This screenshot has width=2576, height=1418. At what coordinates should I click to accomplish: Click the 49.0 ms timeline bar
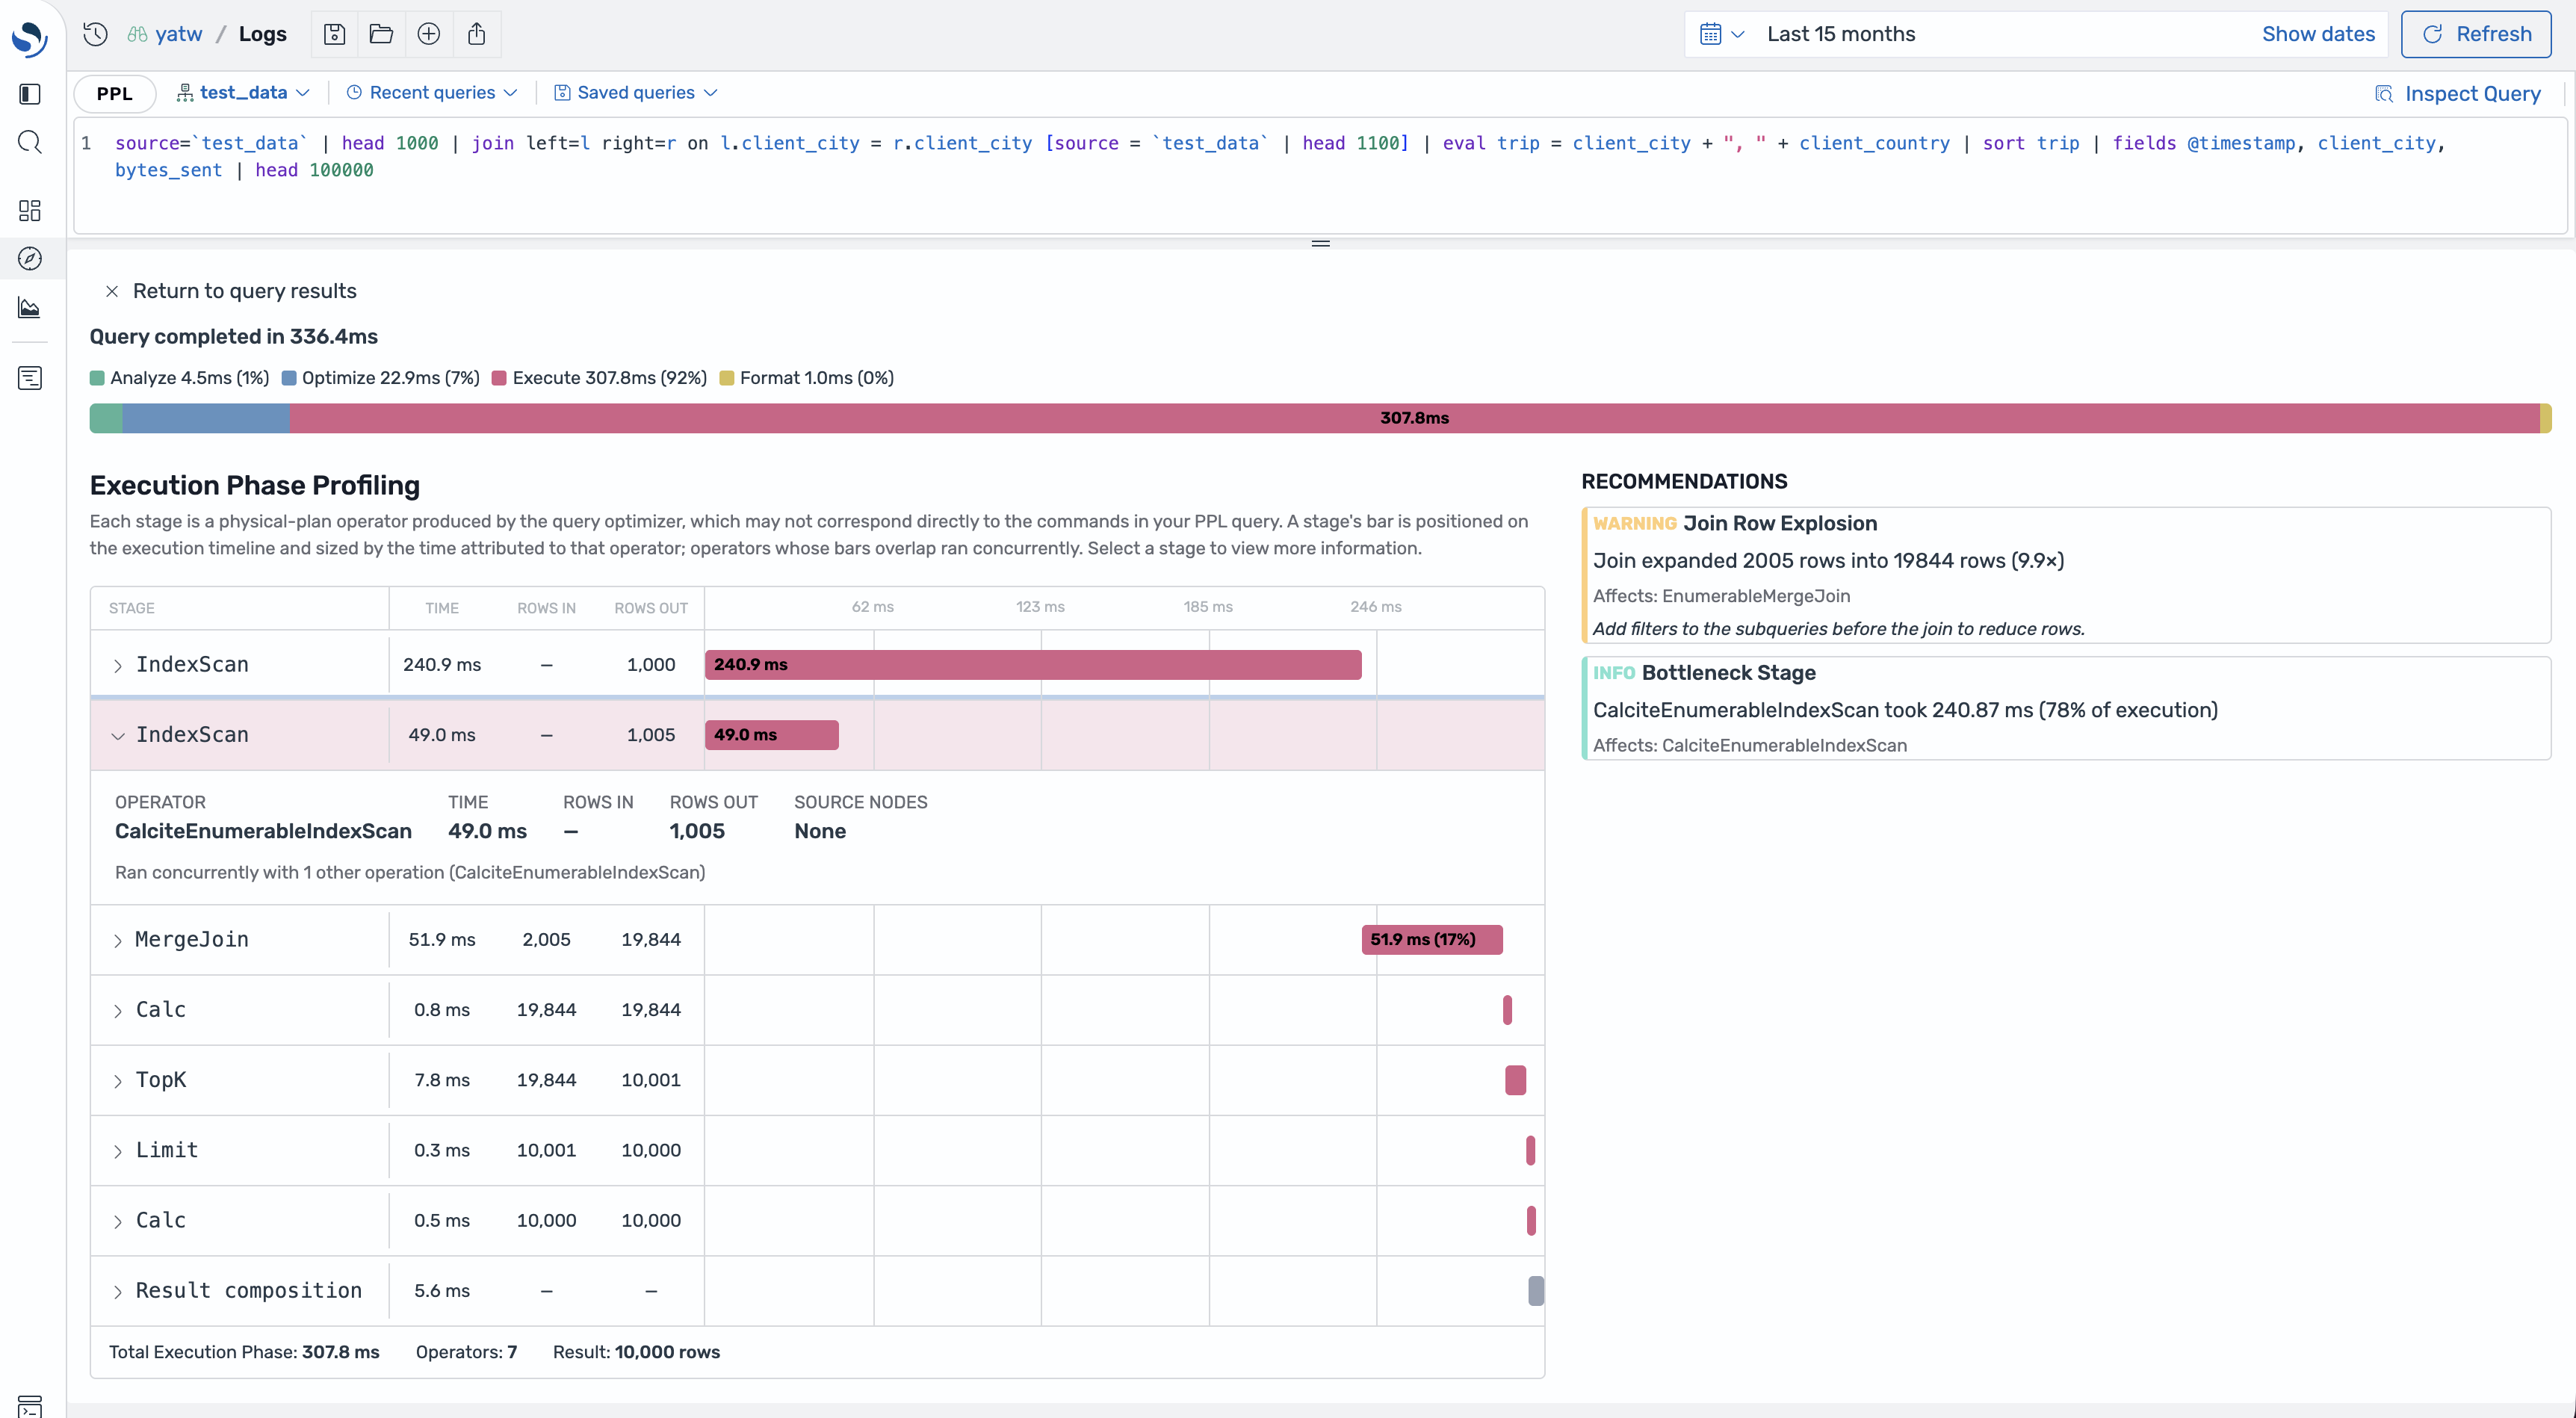coord(771,735)
